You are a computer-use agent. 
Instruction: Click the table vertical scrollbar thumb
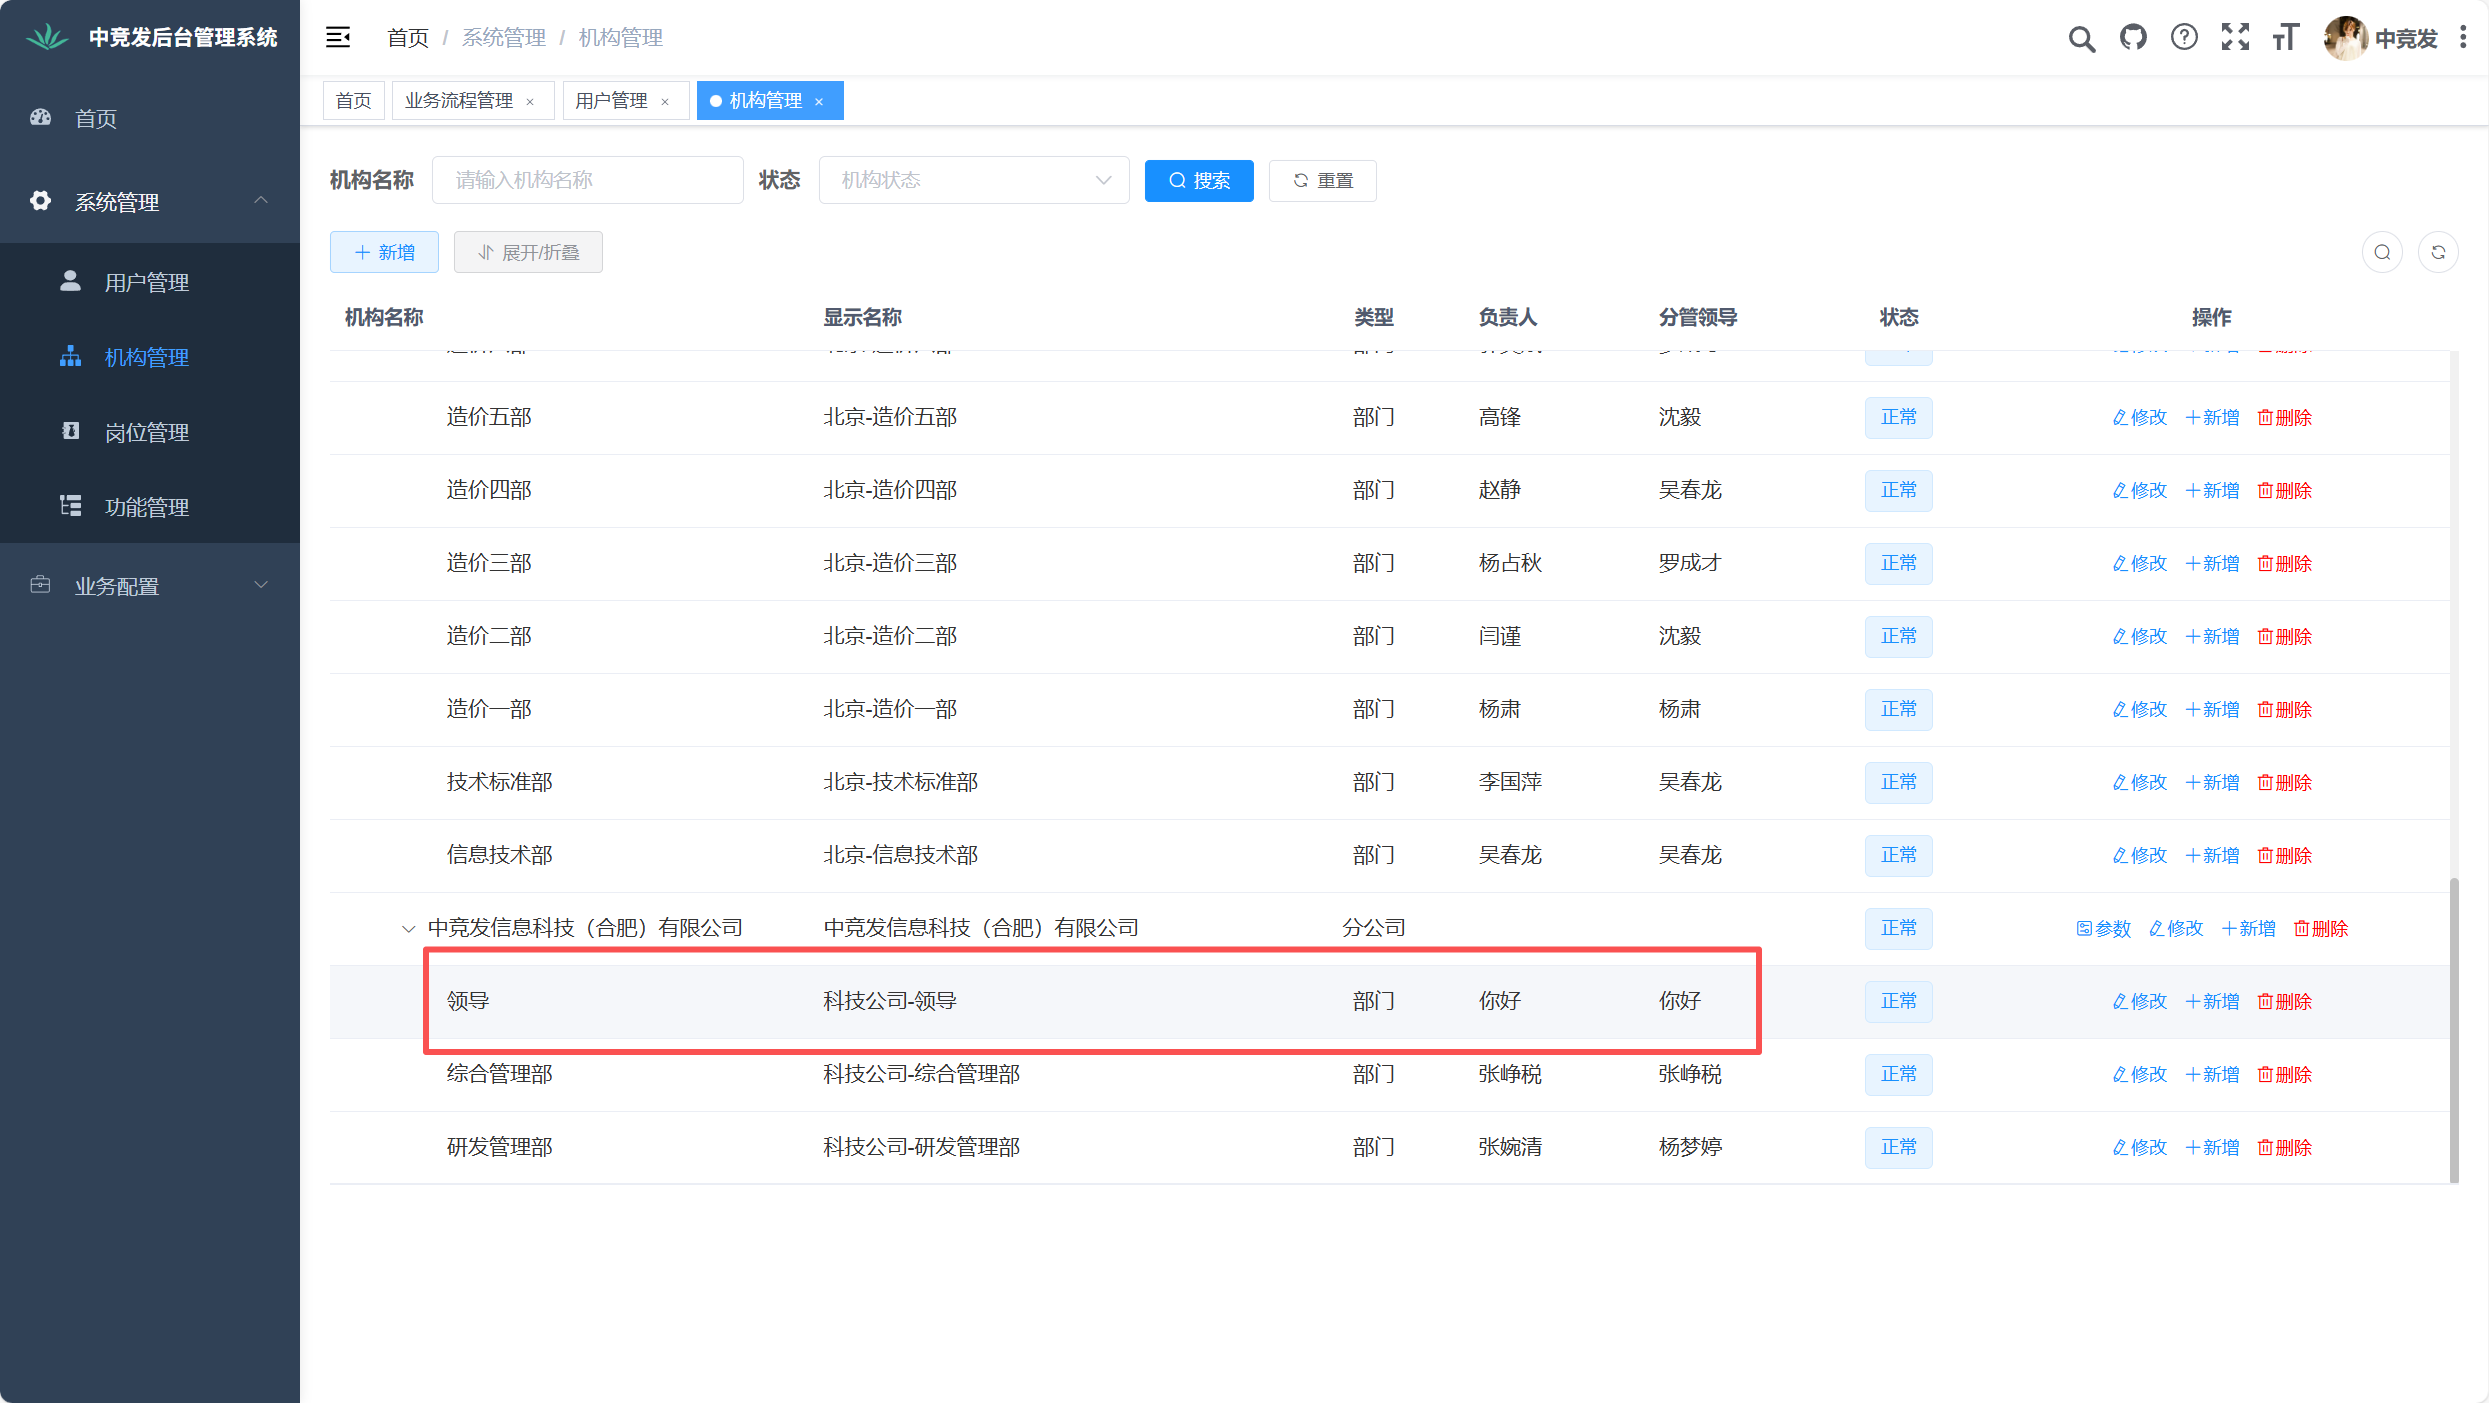[x=2453, y=1030]
